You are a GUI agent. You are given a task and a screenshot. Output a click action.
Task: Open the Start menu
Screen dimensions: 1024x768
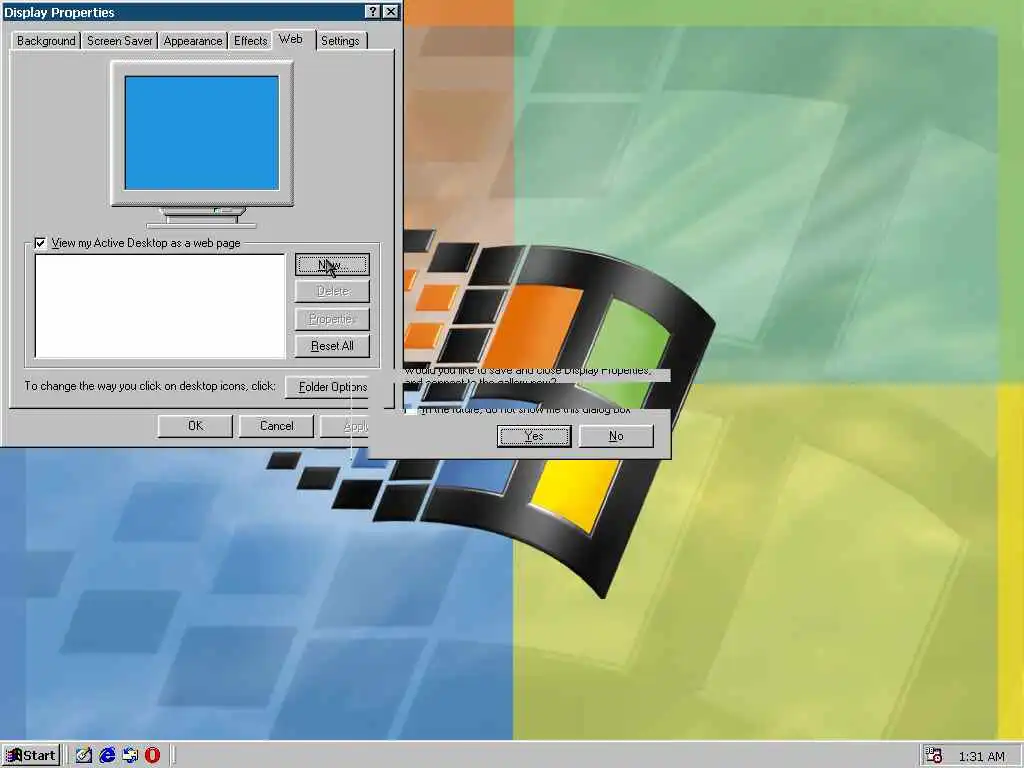[31, 756]
